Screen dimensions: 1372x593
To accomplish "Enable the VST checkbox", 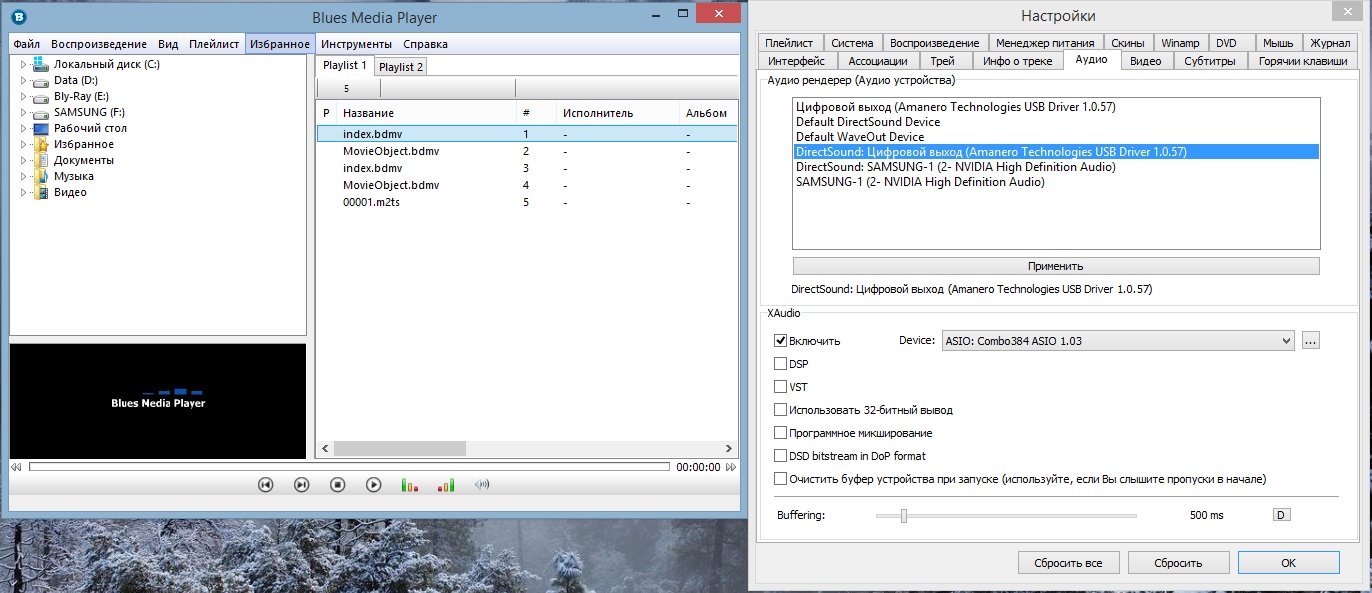I will [x=780, y=387].
